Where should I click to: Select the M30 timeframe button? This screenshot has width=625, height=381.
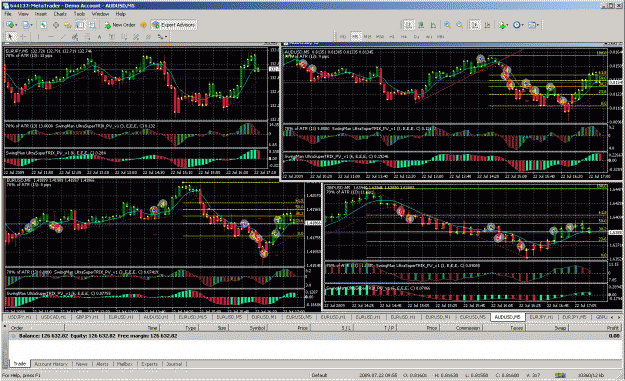(380, 37)
